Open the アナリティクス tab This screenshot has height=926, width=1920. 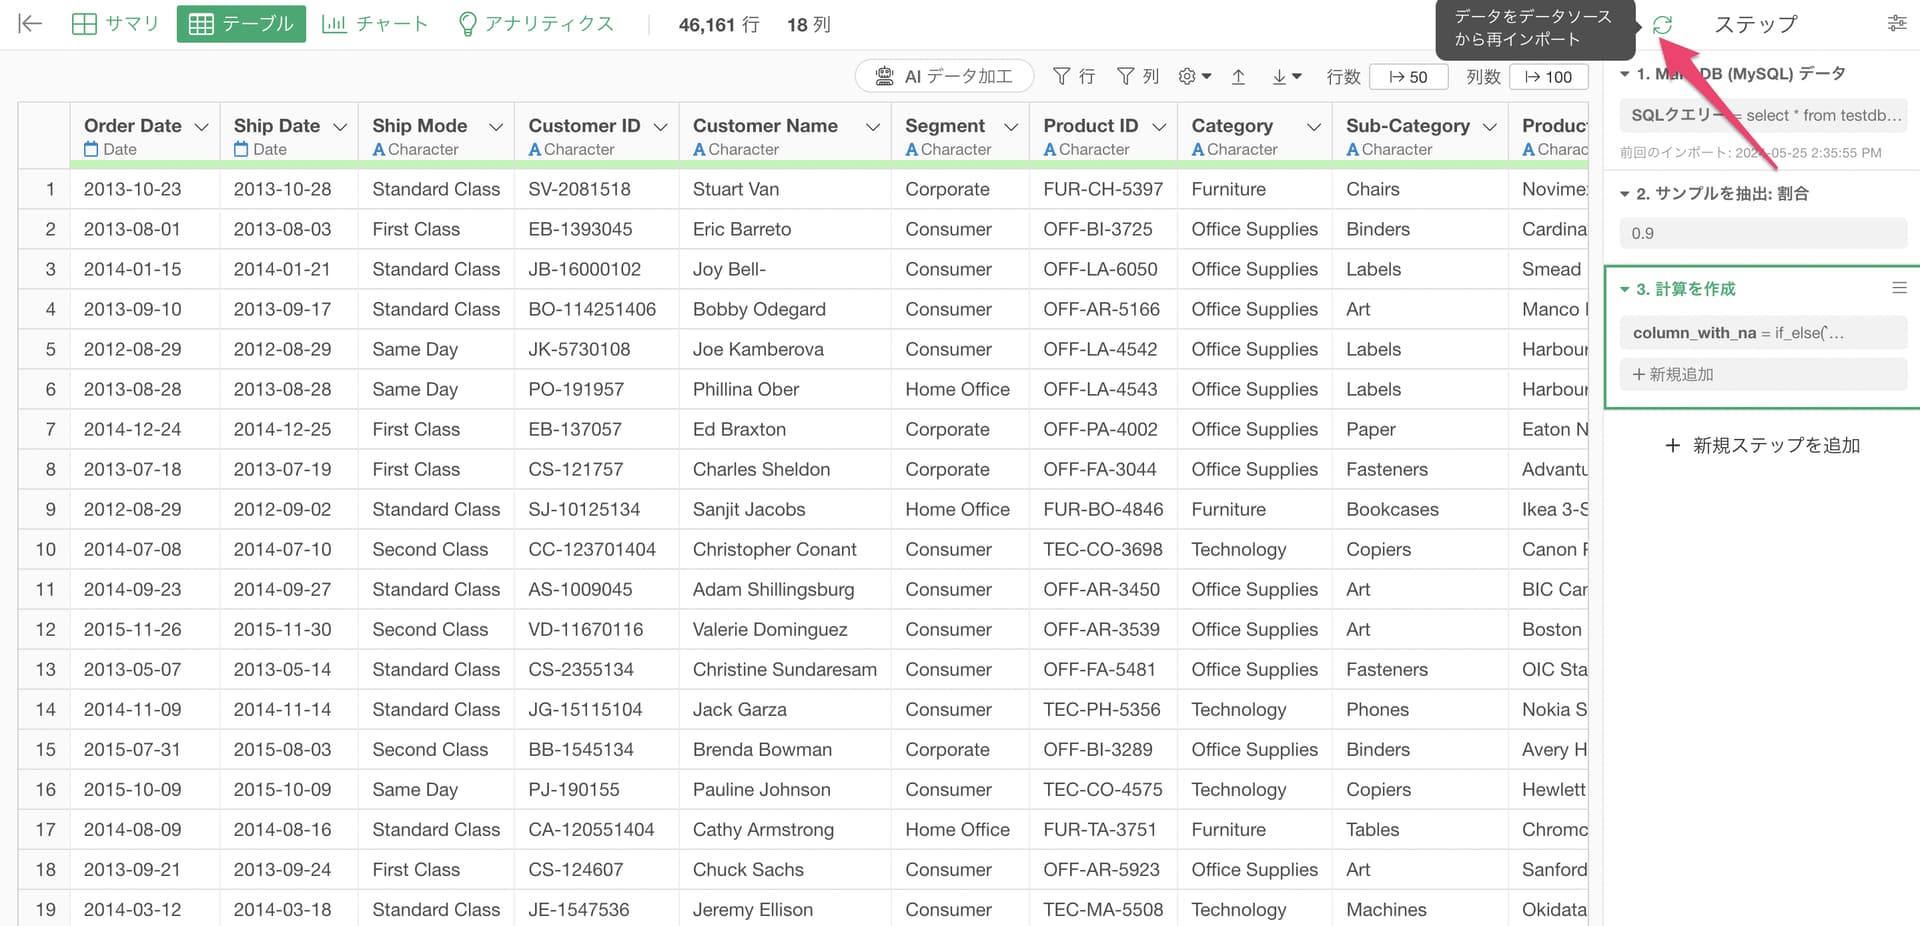coord(535,24)
